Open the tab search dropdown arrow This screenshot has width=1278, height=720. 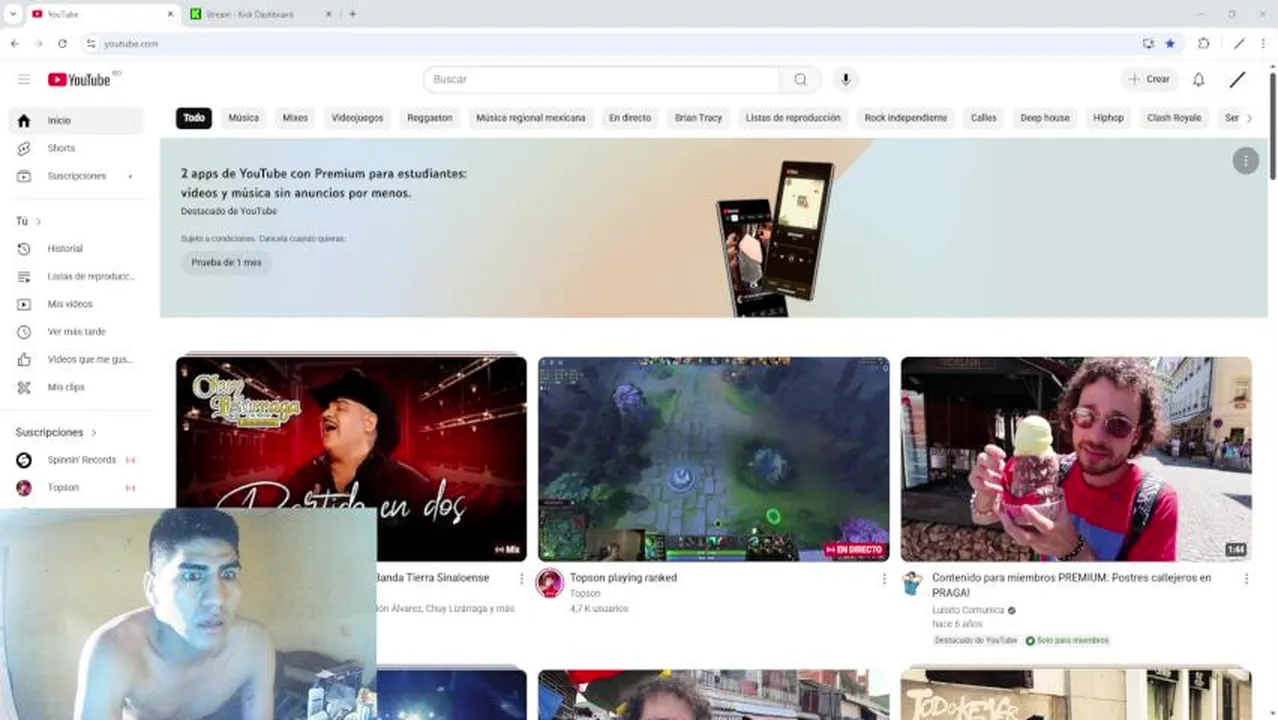pyautogui.click(x=12, y=14)
